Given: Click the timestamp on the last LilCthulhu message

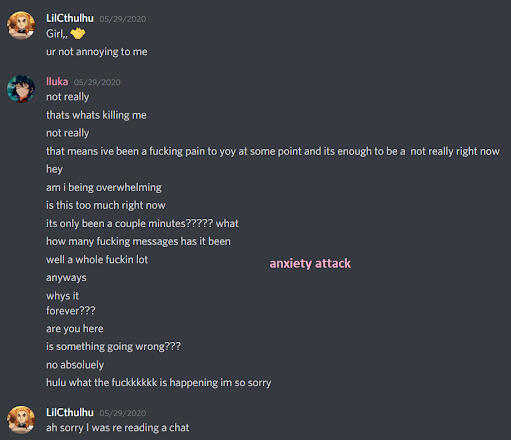Looking at the screenshot, I should point(123,413).
